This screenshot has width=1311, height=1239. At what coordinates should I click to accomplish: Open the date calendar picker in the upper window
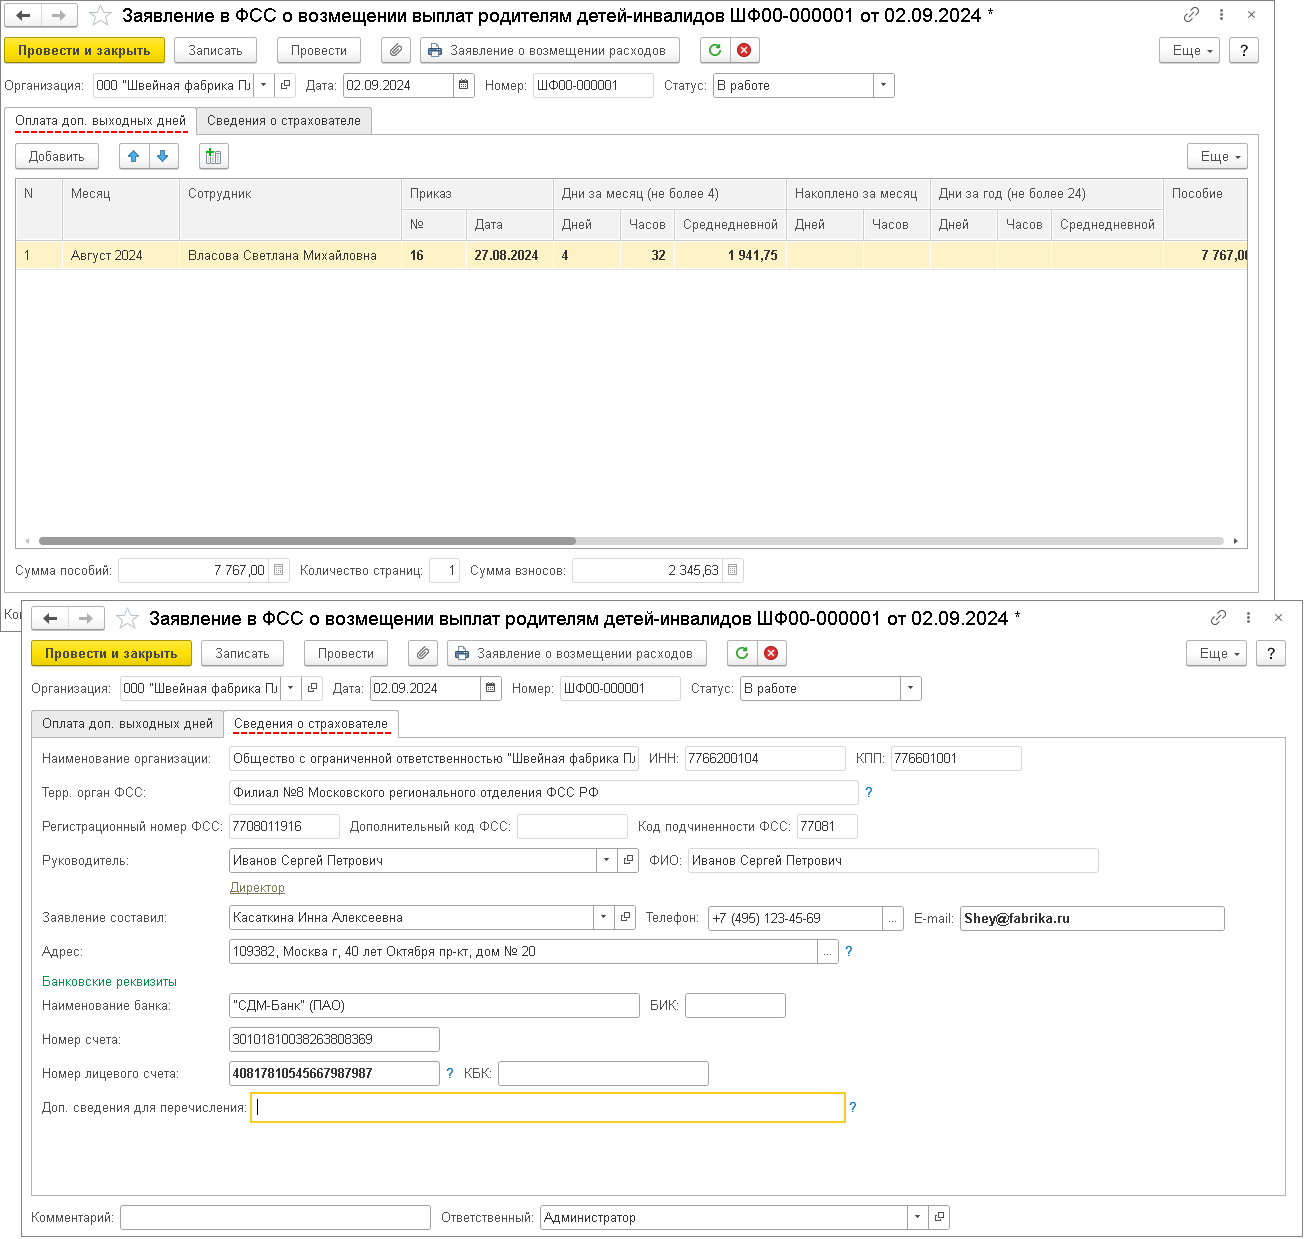coord(464,85)
